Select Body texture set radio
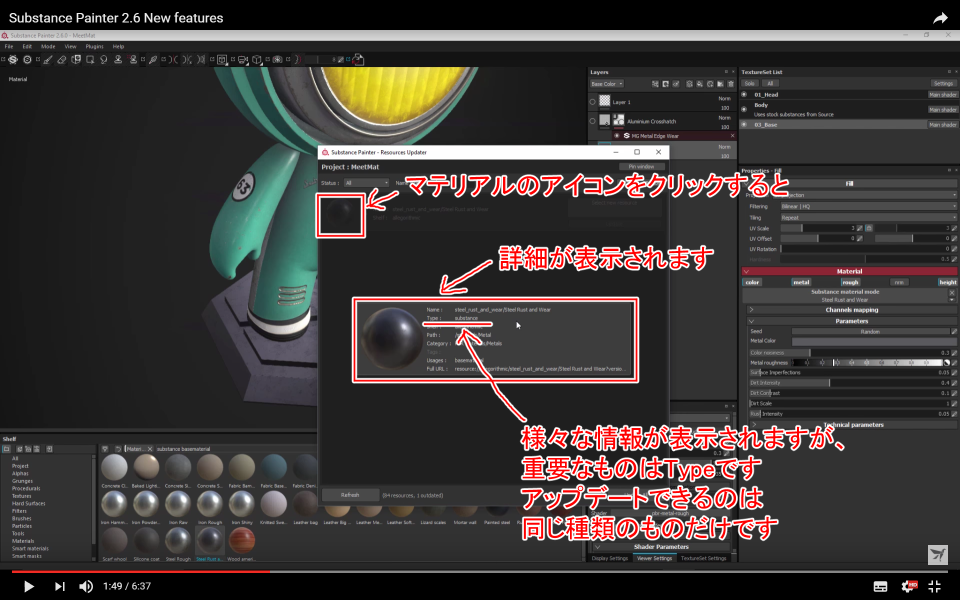Image resolution: width=960 pixels, height=600 pixels. pyautogui.click(x=744, y=110)
